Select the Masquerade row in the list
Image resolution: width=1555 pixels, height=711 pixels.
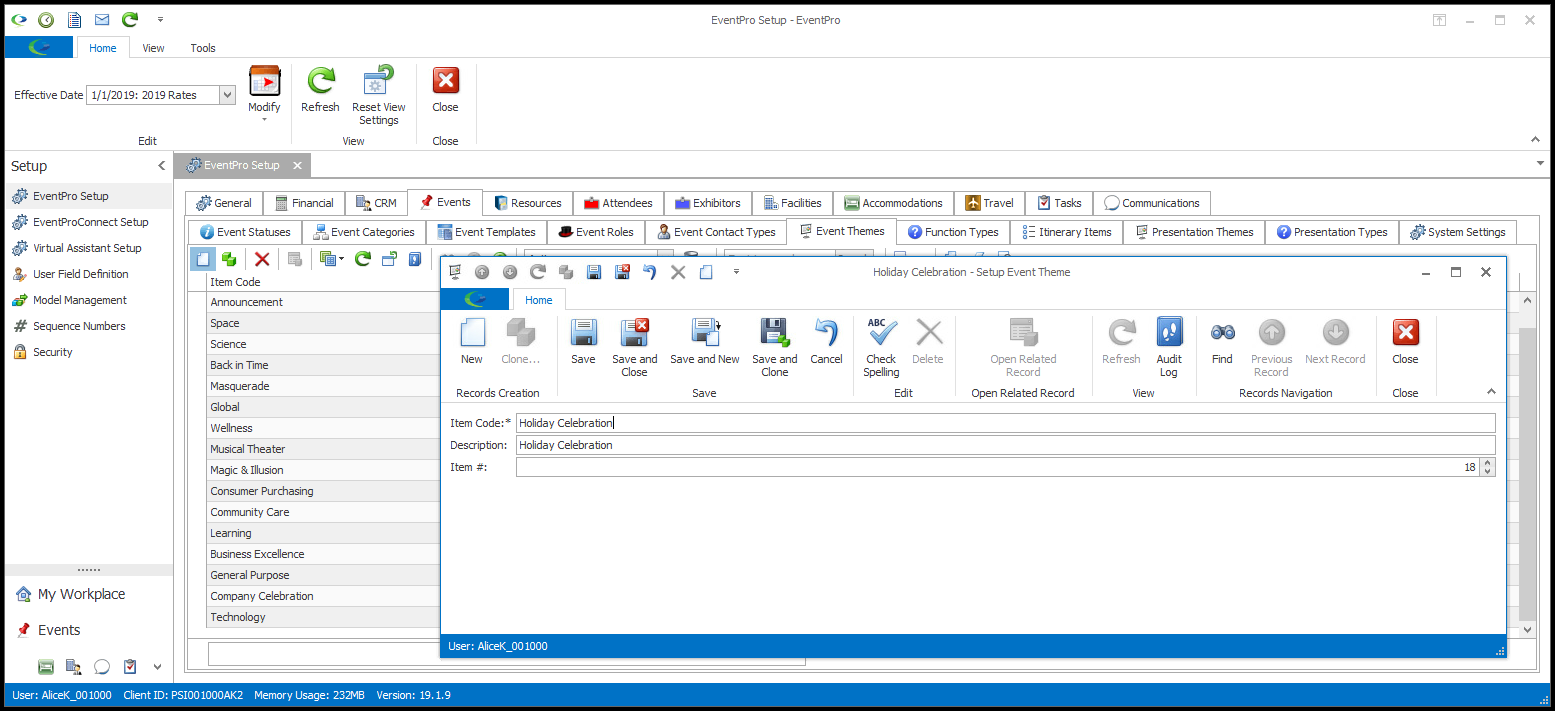click(x=323, y=386)
